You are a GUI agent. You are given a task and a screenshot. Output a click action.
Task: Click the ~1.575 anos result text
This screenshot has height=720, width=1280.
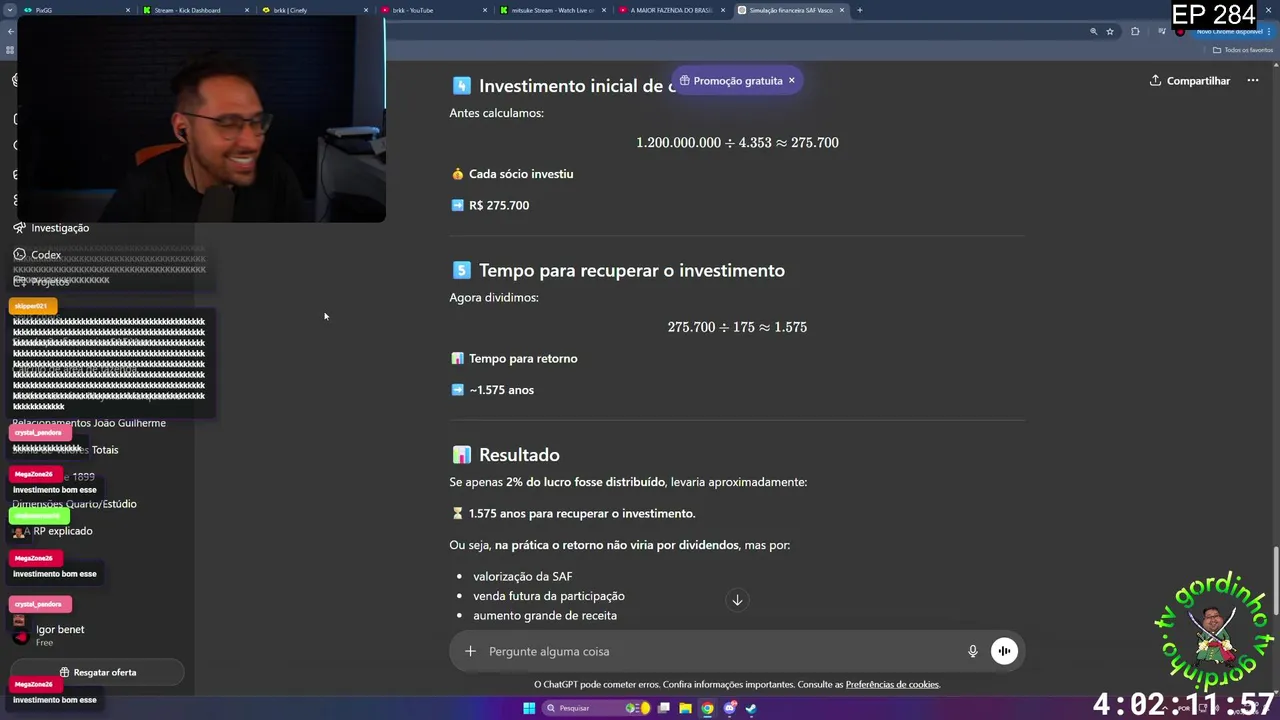(501, 390)
